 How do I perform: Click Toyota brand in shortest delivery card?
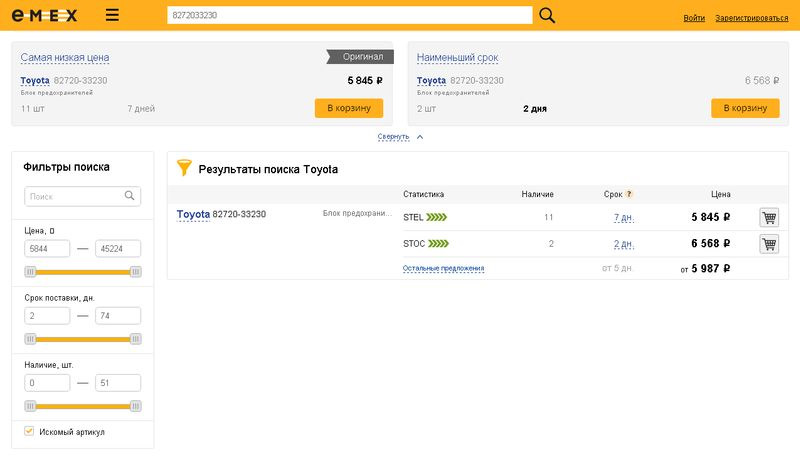click(x=431, y=81)
